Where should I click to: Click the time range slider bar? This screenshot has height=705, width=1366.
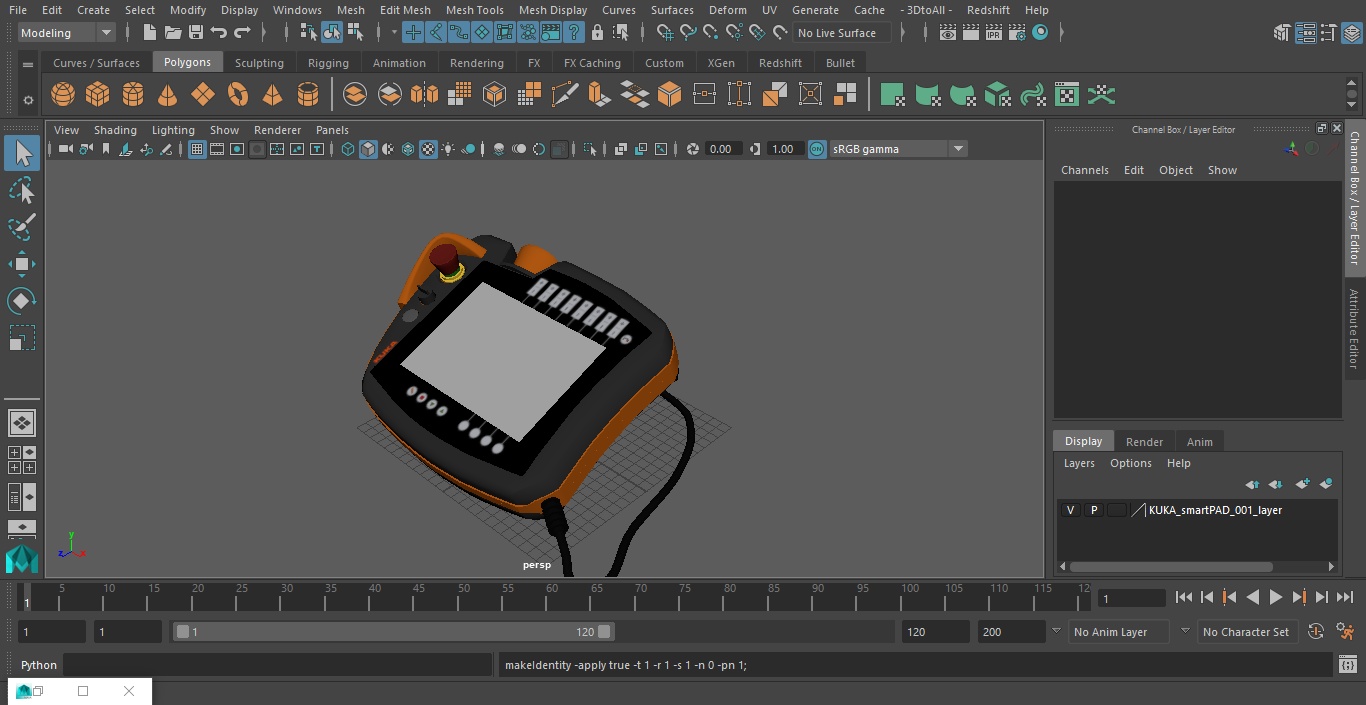(x=394, y=632)
